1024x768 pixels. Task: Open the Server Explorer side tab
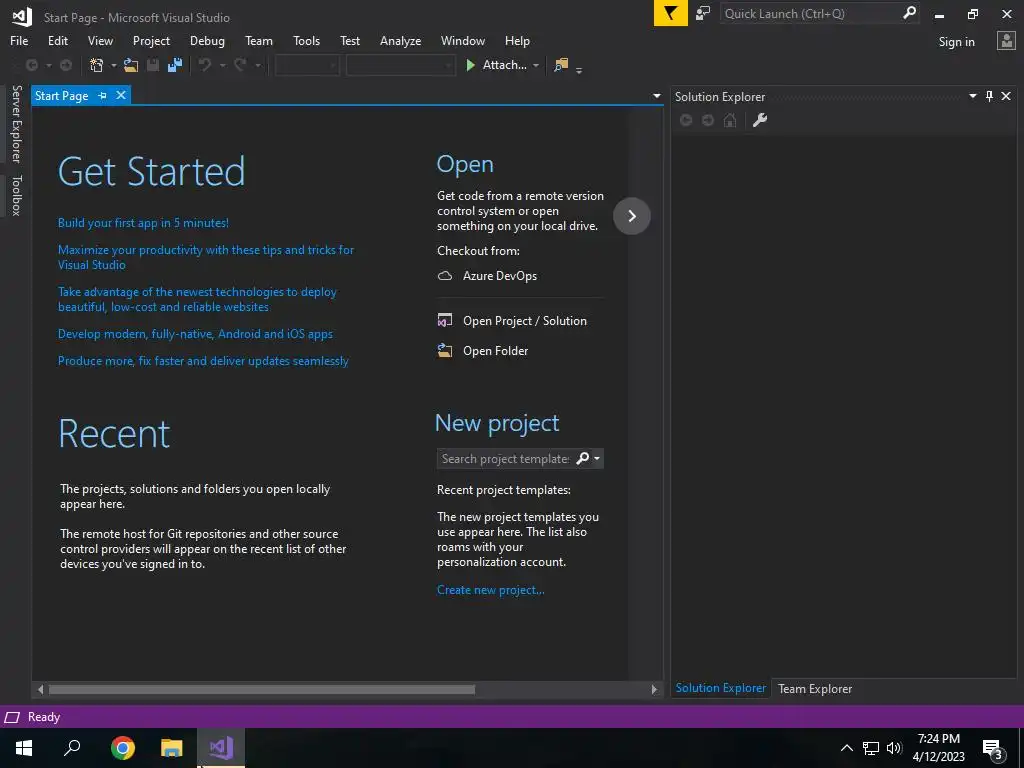click(16, 124)
